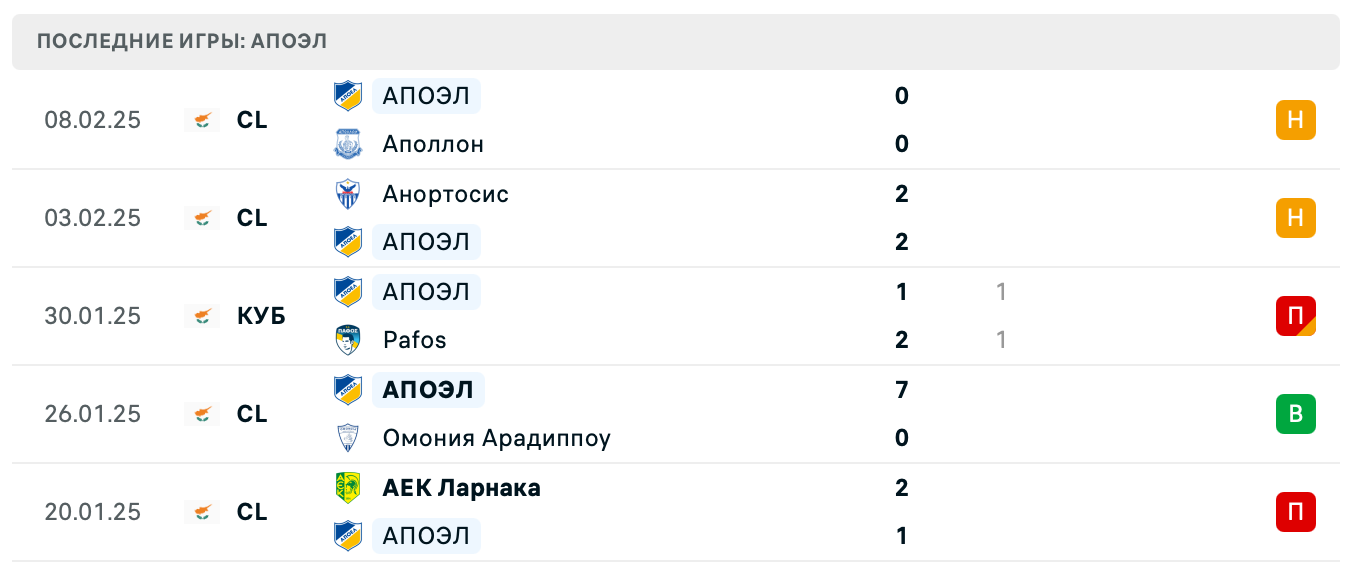Click the Anorthosis team crest icon
Viewport: 1354px width, 586px height.
tap(347, 194)
